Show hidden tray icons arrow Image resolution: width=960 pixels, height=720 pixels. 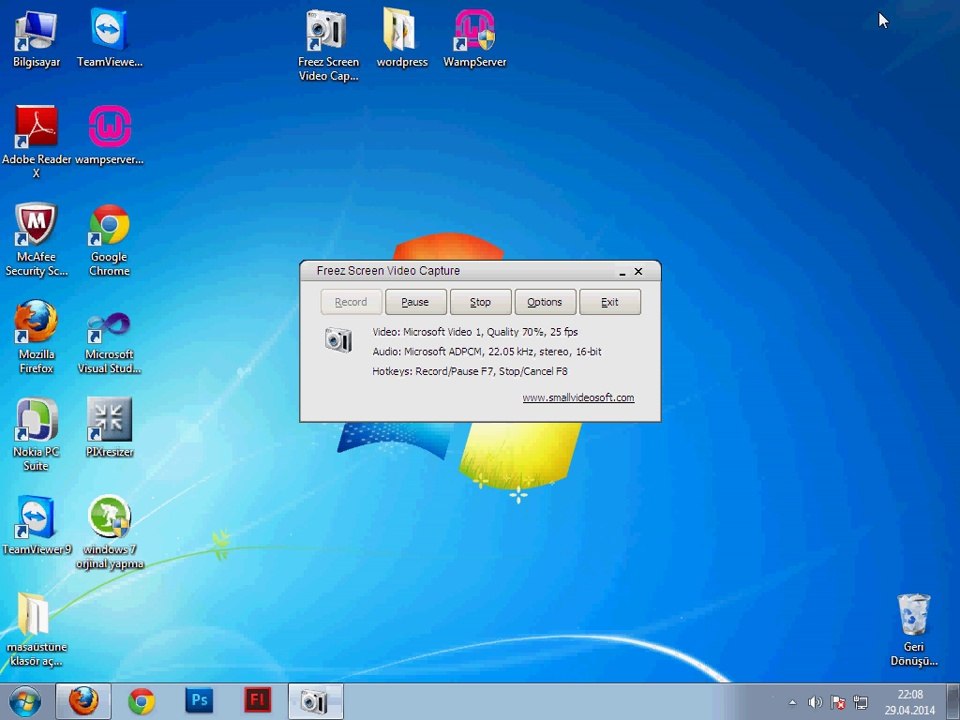pyautogui.click(x=793, y=702)
